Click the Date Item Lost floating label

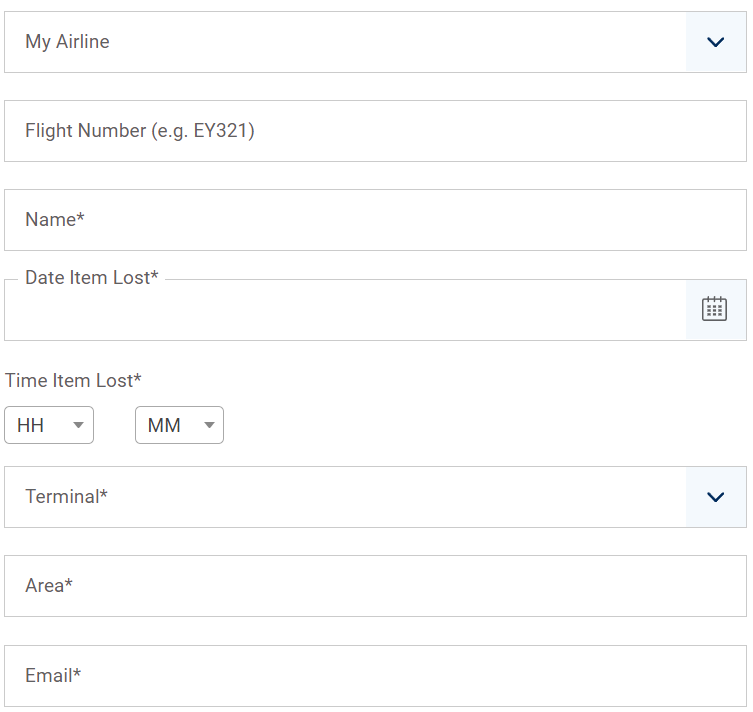[92, 278]
